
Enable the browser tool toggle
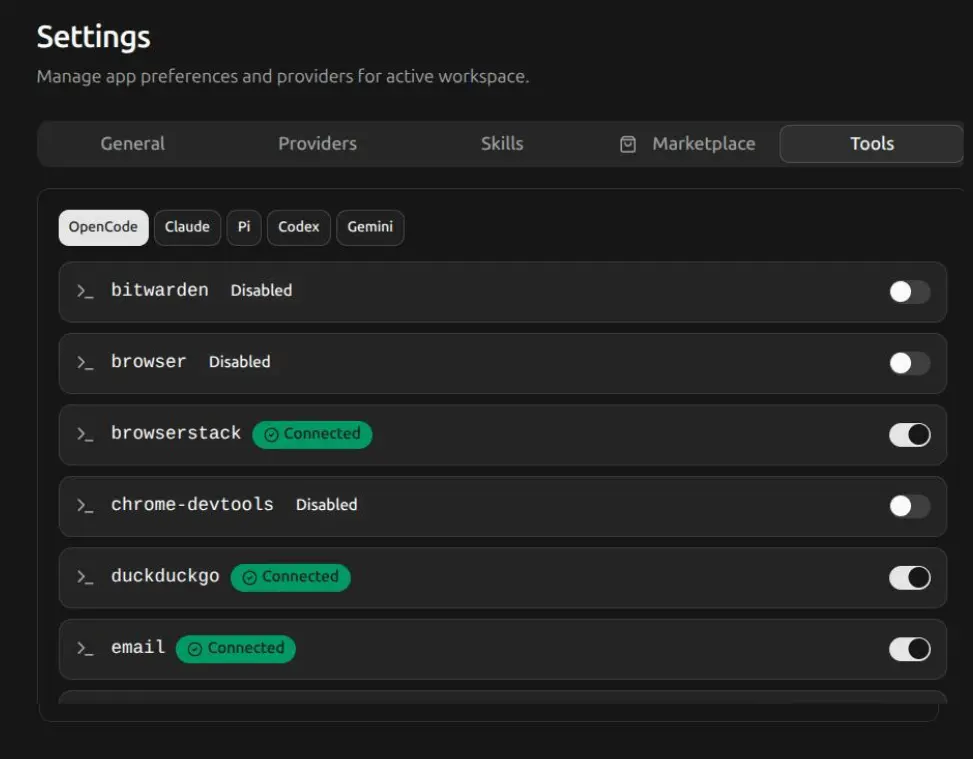pyautogui.click(x=909, y=363)
